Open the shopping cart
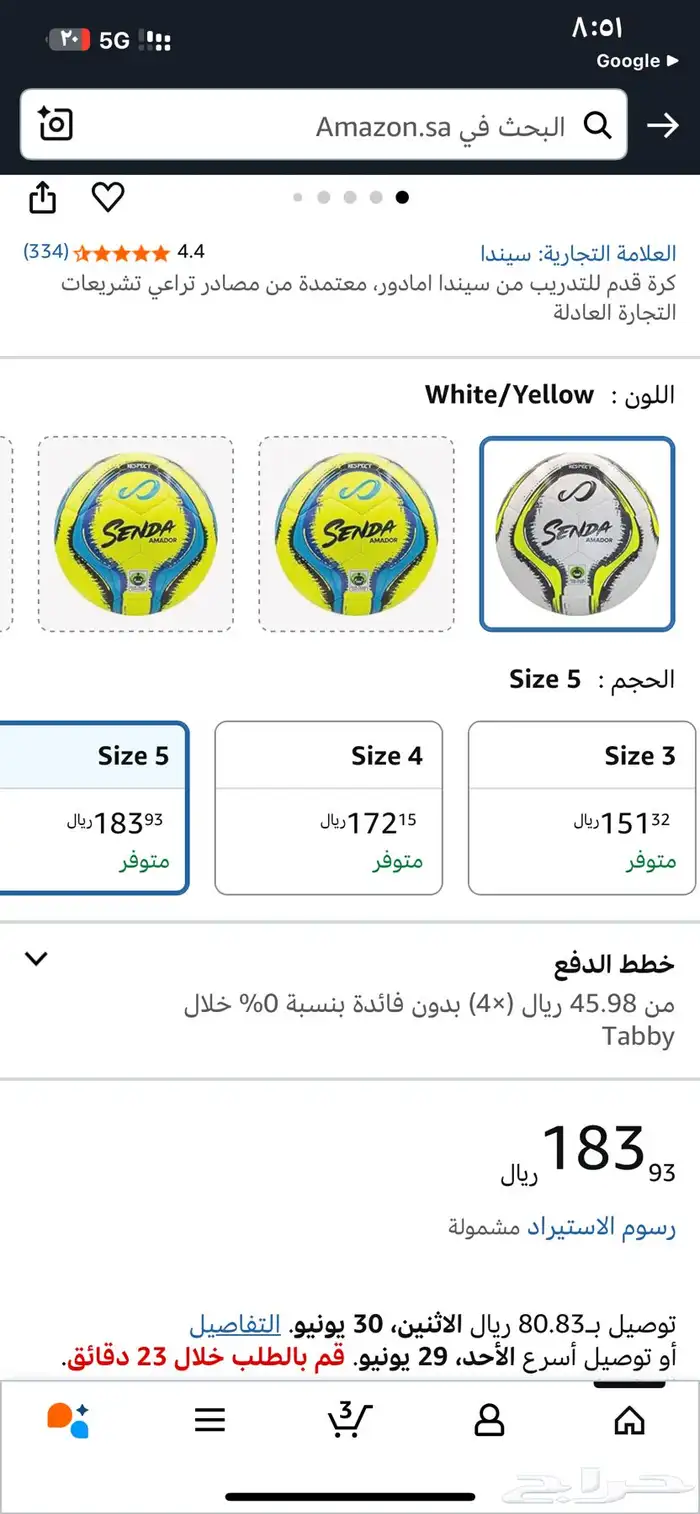 pos(350,1420)
